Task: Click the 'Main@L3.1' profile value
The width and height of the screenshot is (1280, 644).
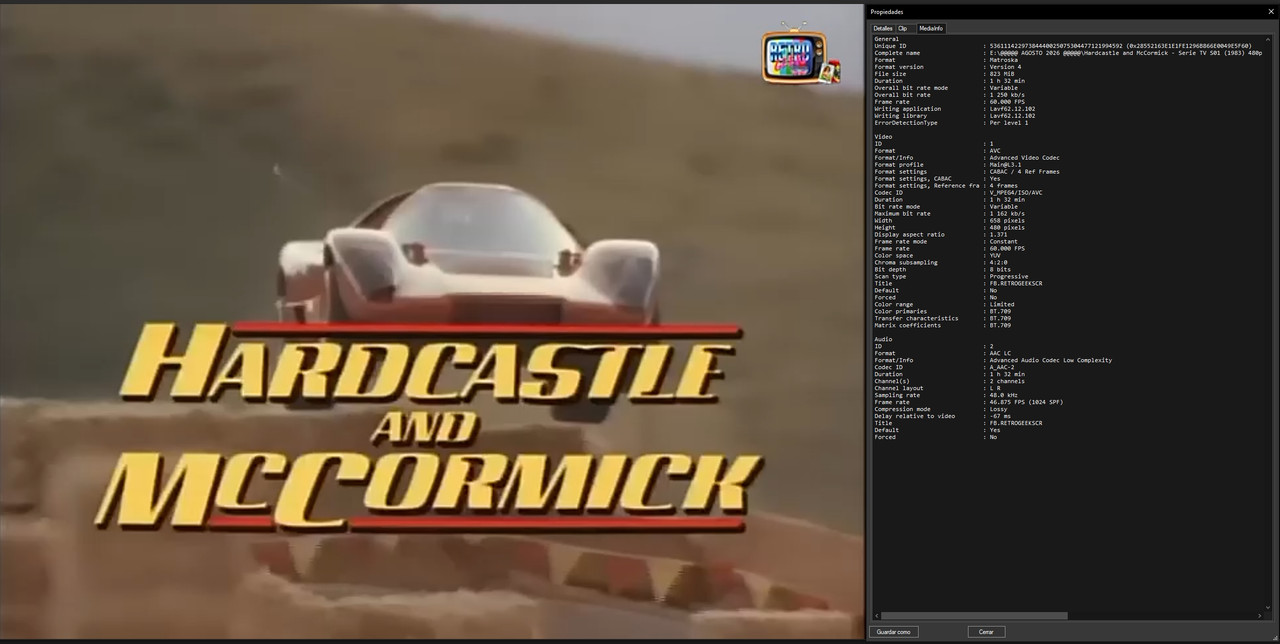Action: coord(1005,165)
